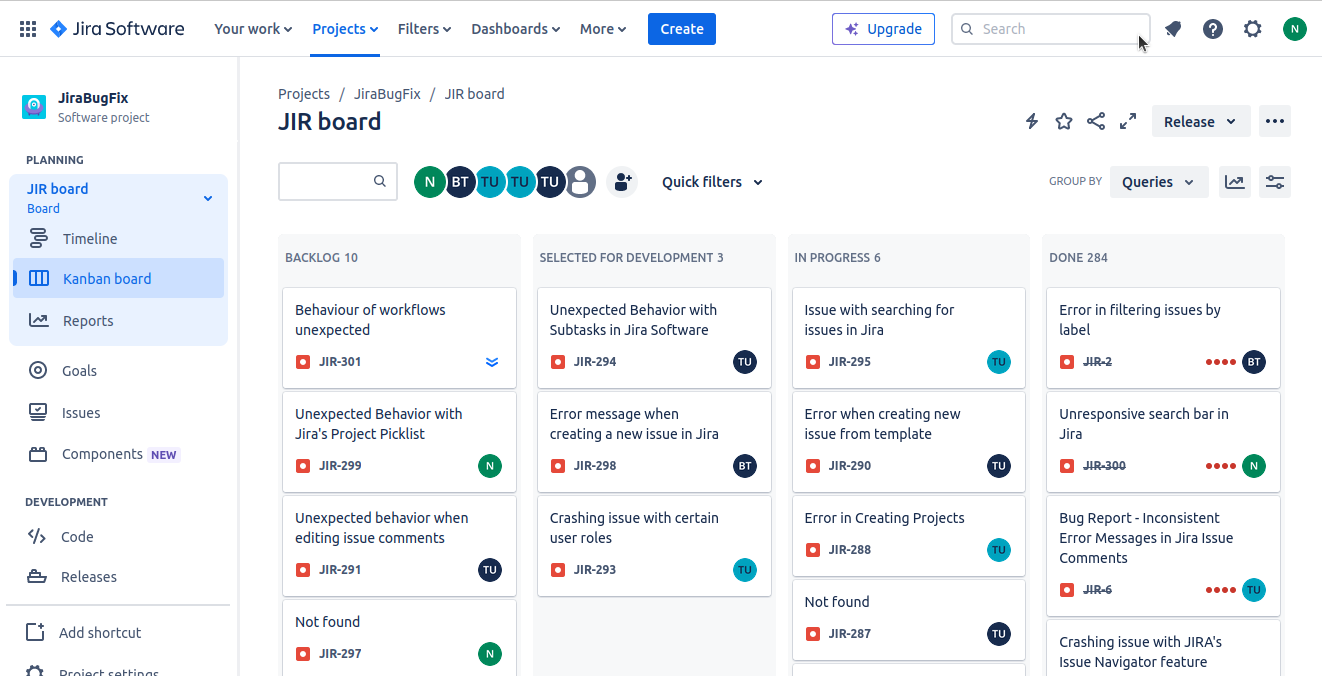Open issue key JIR-298
Screen dimensions: 1322x676
(595, 466)
